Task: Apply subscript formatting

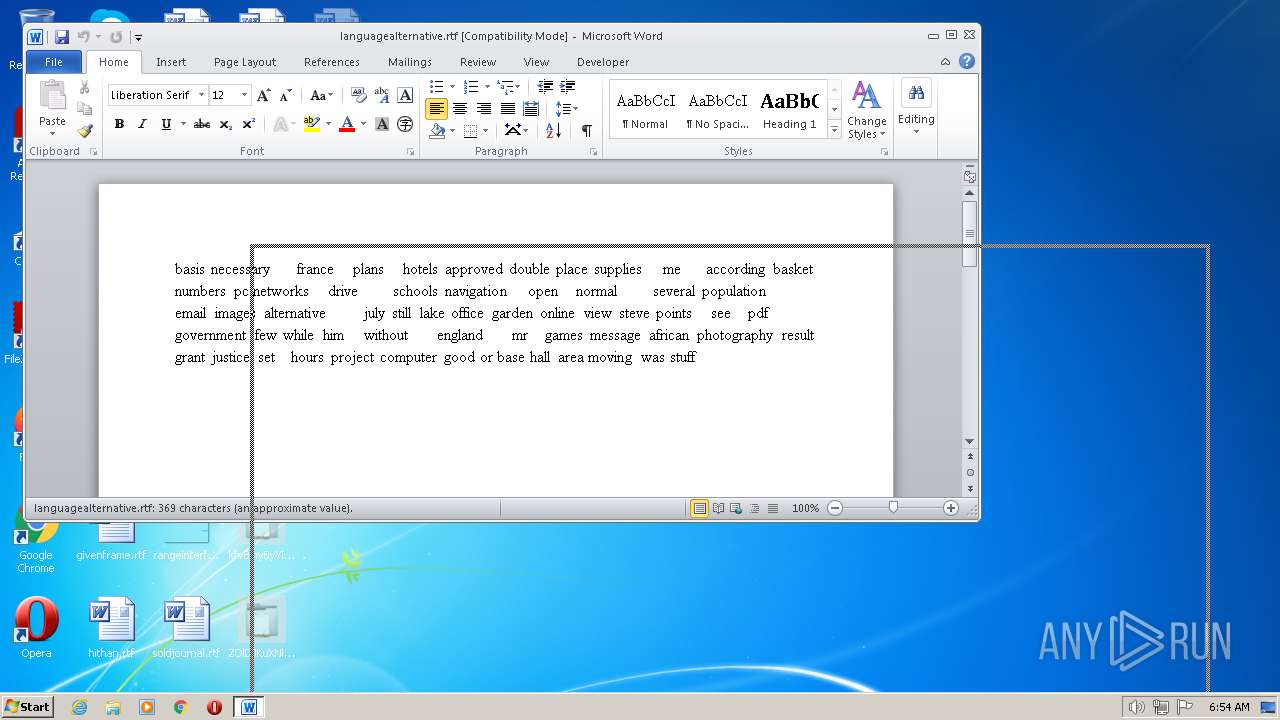Action: point(226,124)
